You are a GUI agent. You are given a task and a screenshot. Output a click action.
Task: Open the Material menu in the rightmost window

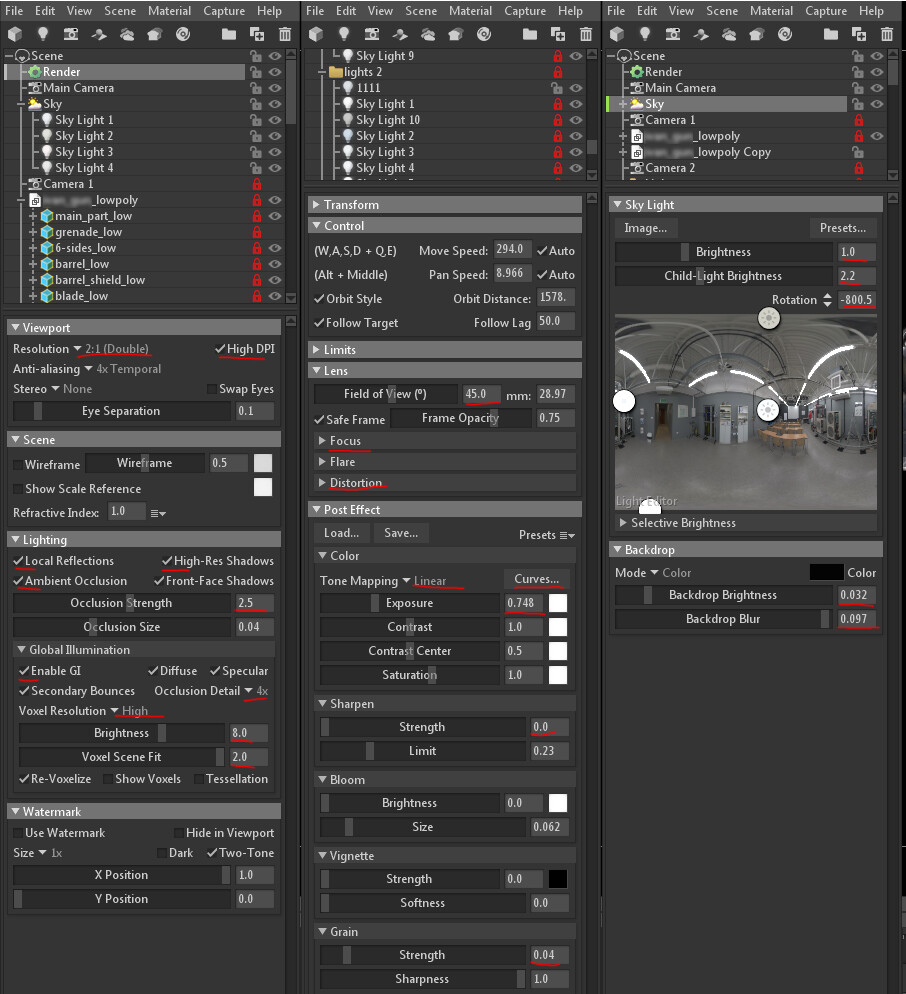[x=772, y=11]
